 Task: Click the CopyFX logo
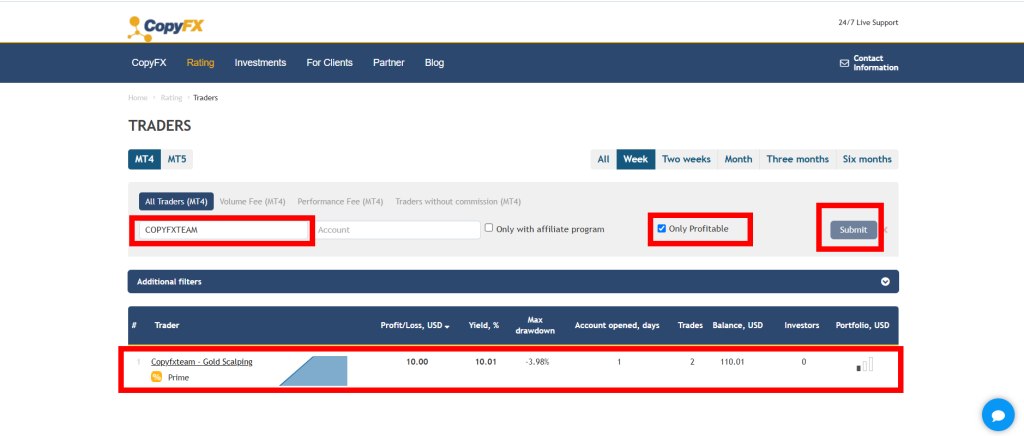(166, 27)
